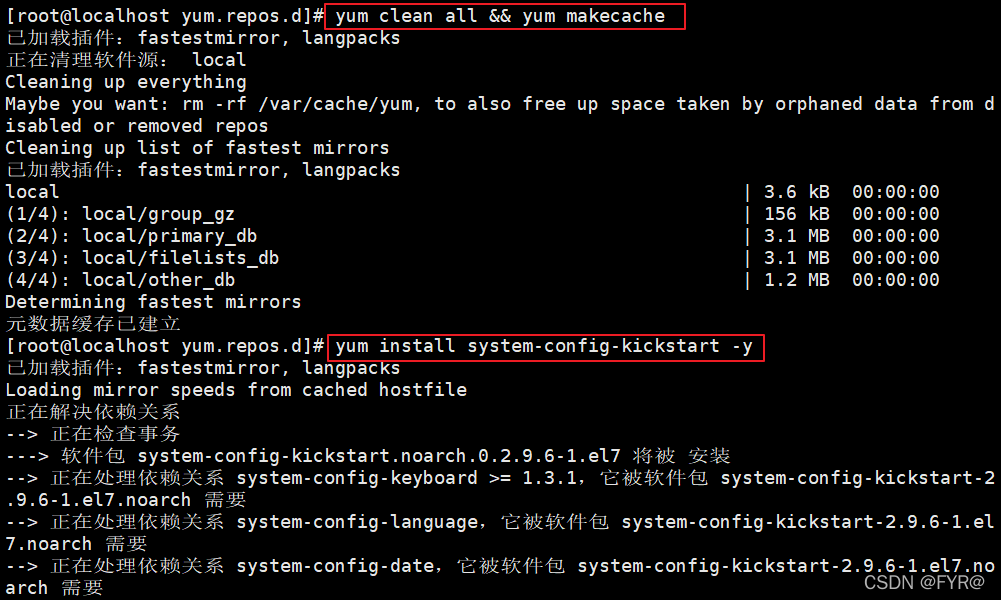Viewport: 1001px width, 600px height.
Task: Click the "yum install system-config-kickstart -y" command
Action: (x=544, y=346)
